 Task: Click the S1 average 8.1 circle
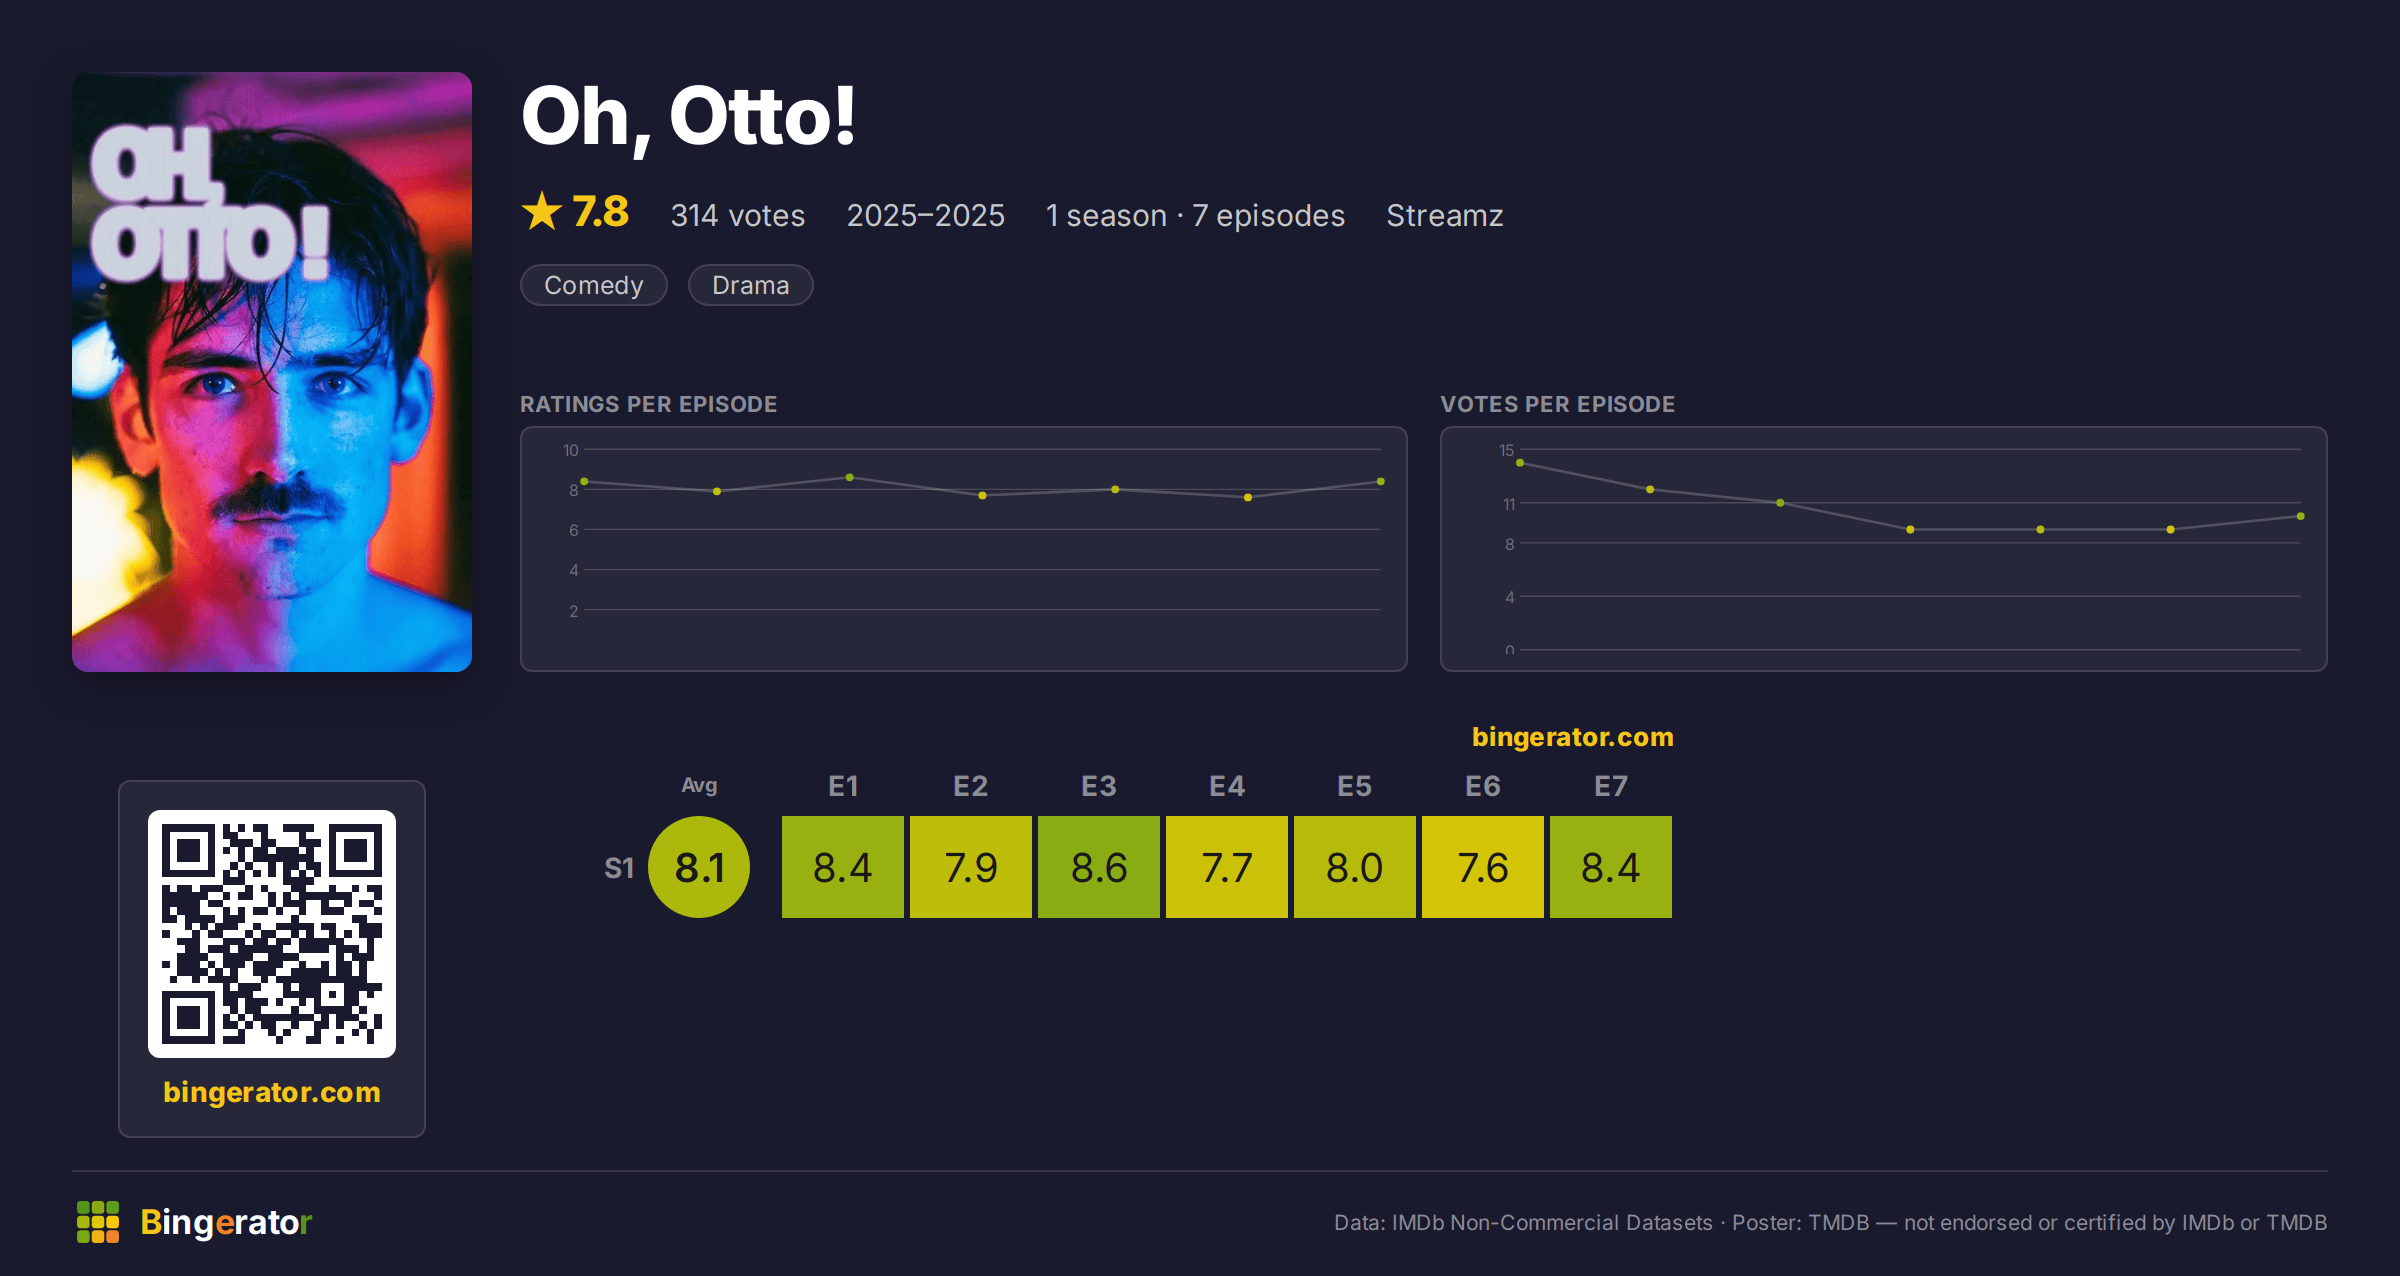click(x=699, y=867)
